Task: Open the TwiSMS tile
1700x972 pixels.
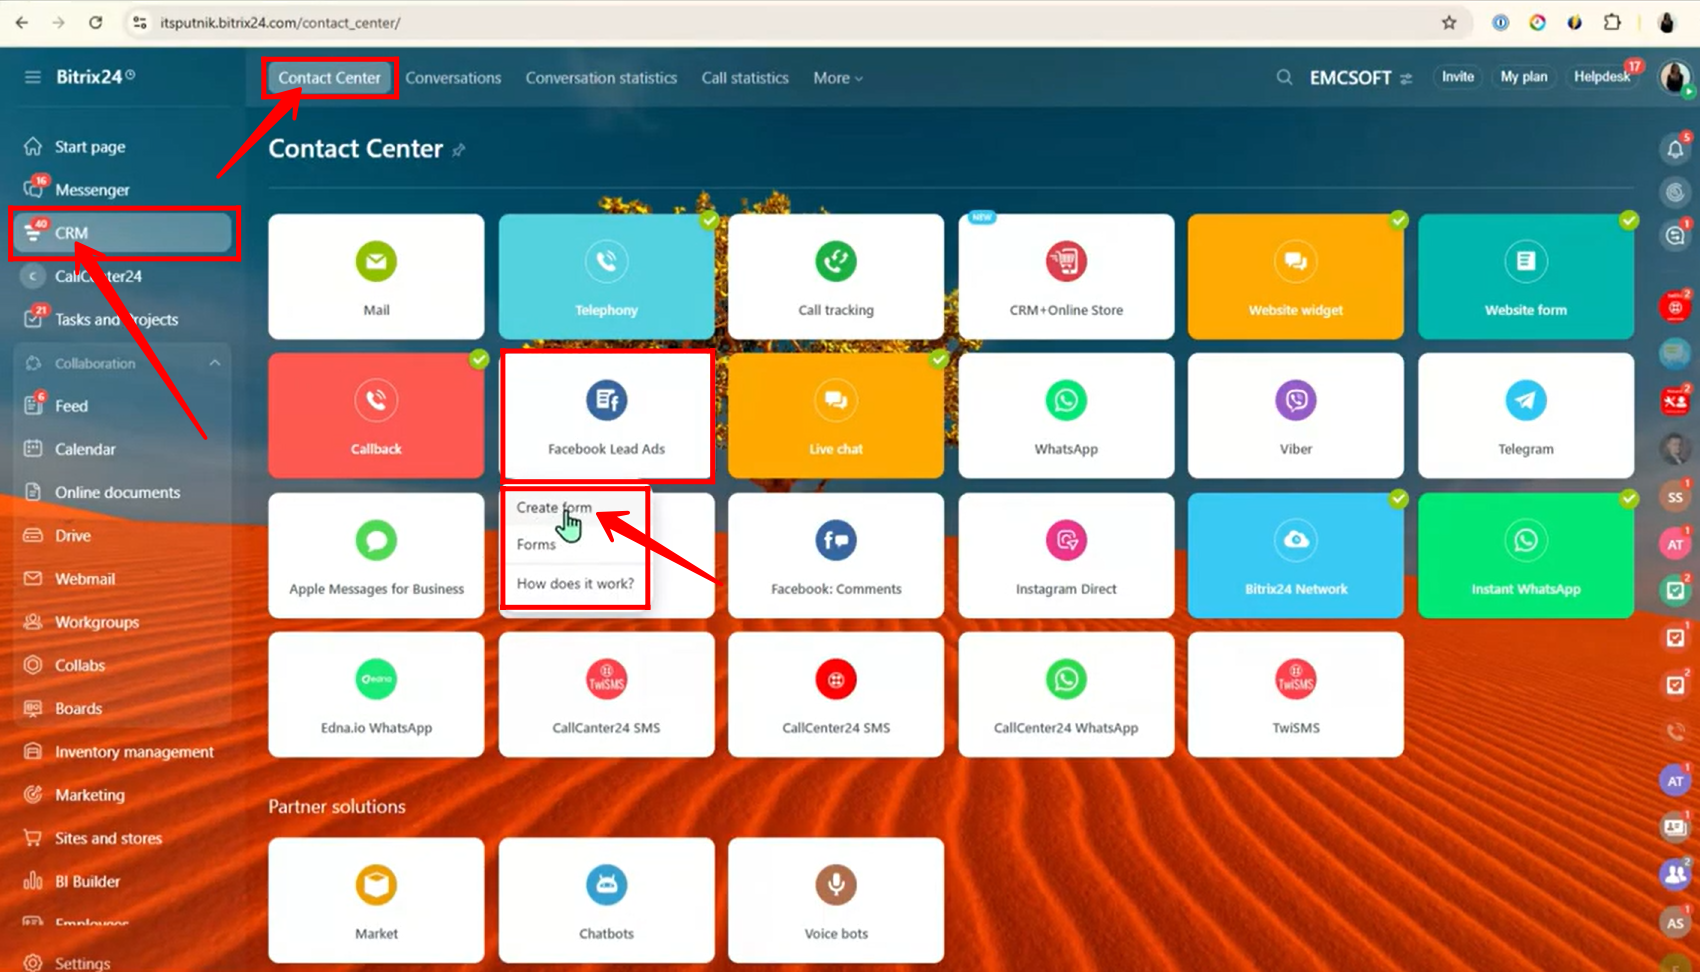Action: click(1296, 694)
